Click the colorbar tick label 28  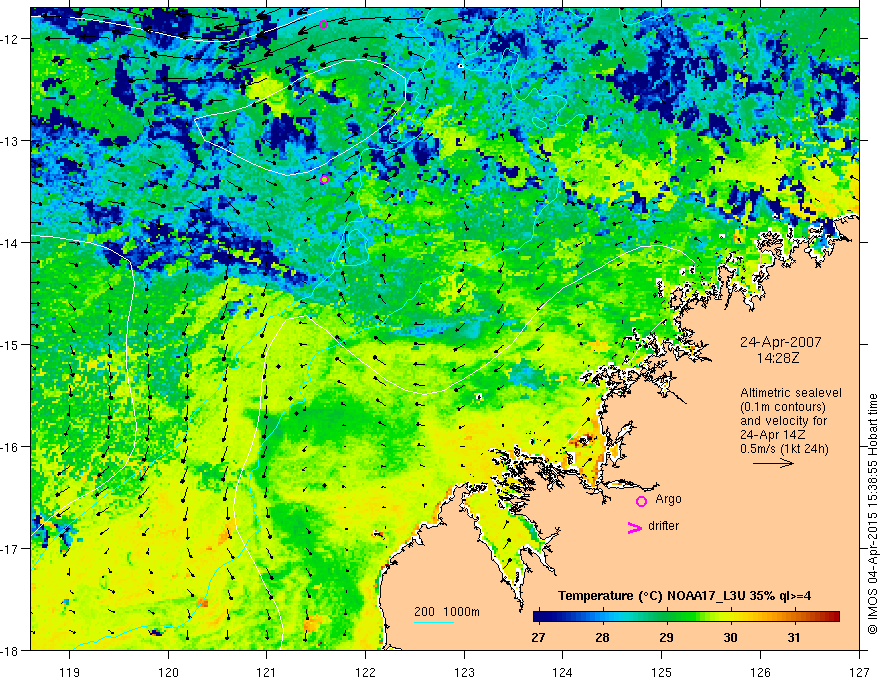602,638
